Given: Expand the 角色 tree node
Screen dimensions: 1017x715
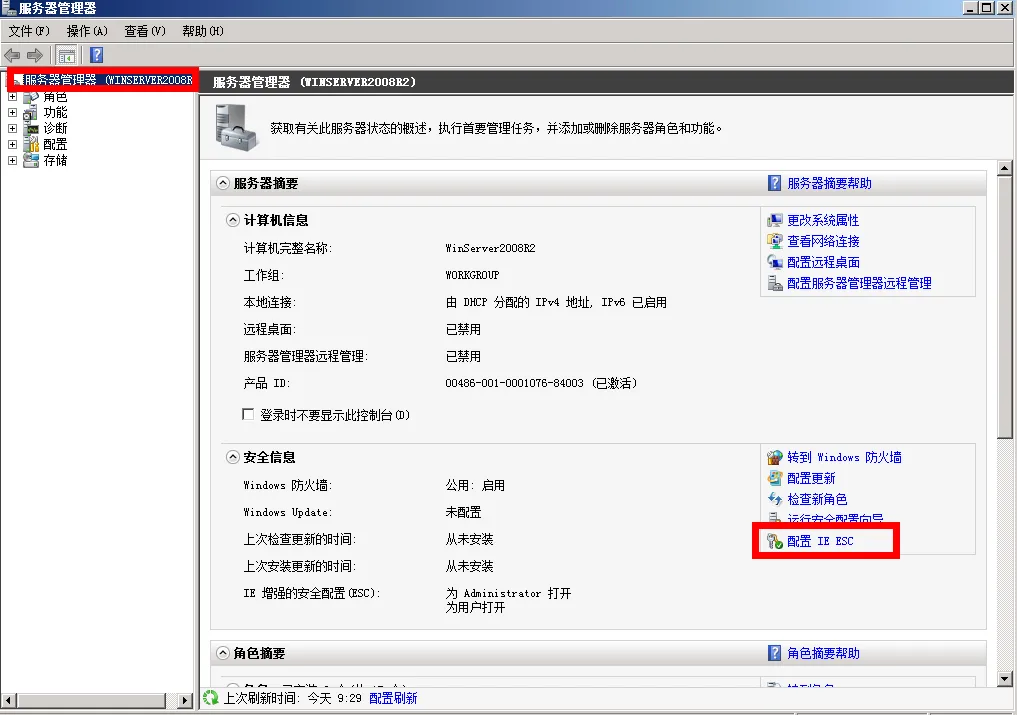Looking at the screenshot, I should coord(12,97).
